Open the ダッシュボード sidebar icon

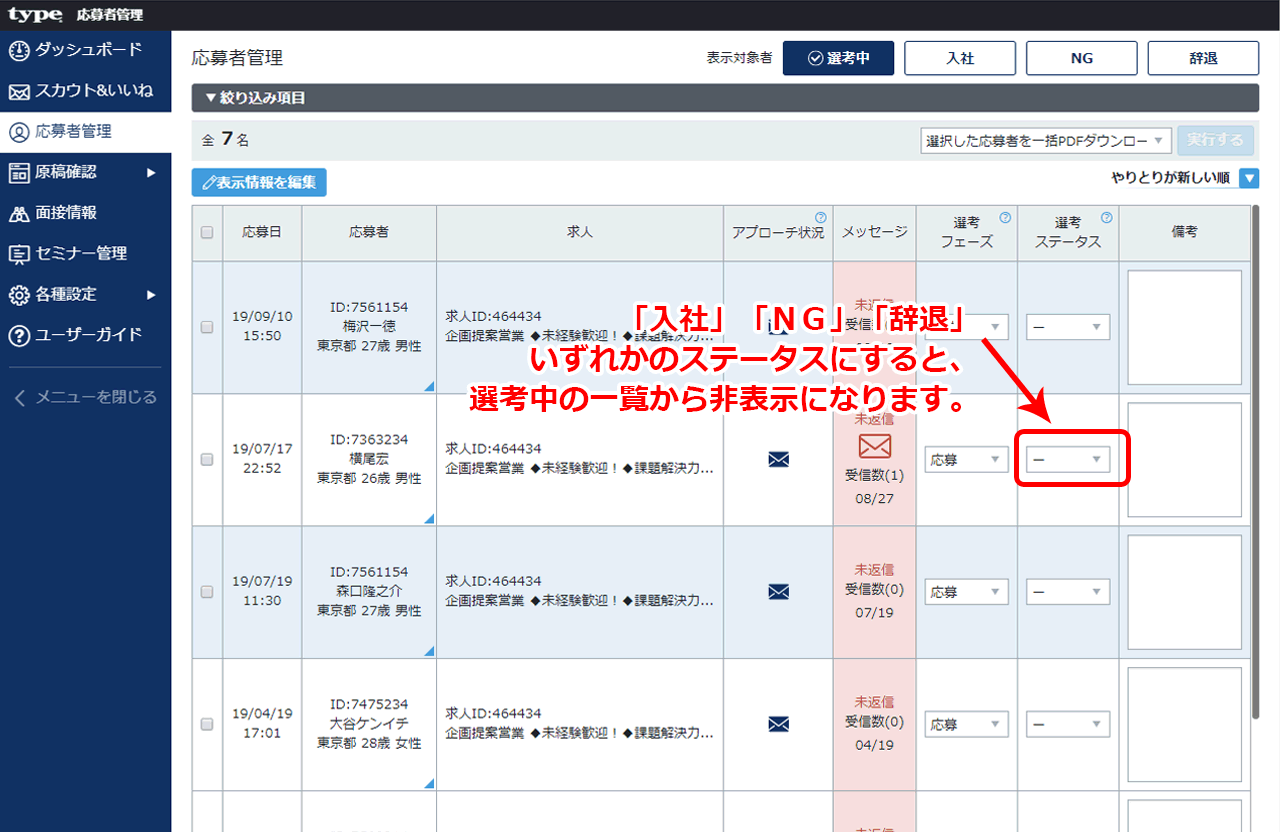60,50
